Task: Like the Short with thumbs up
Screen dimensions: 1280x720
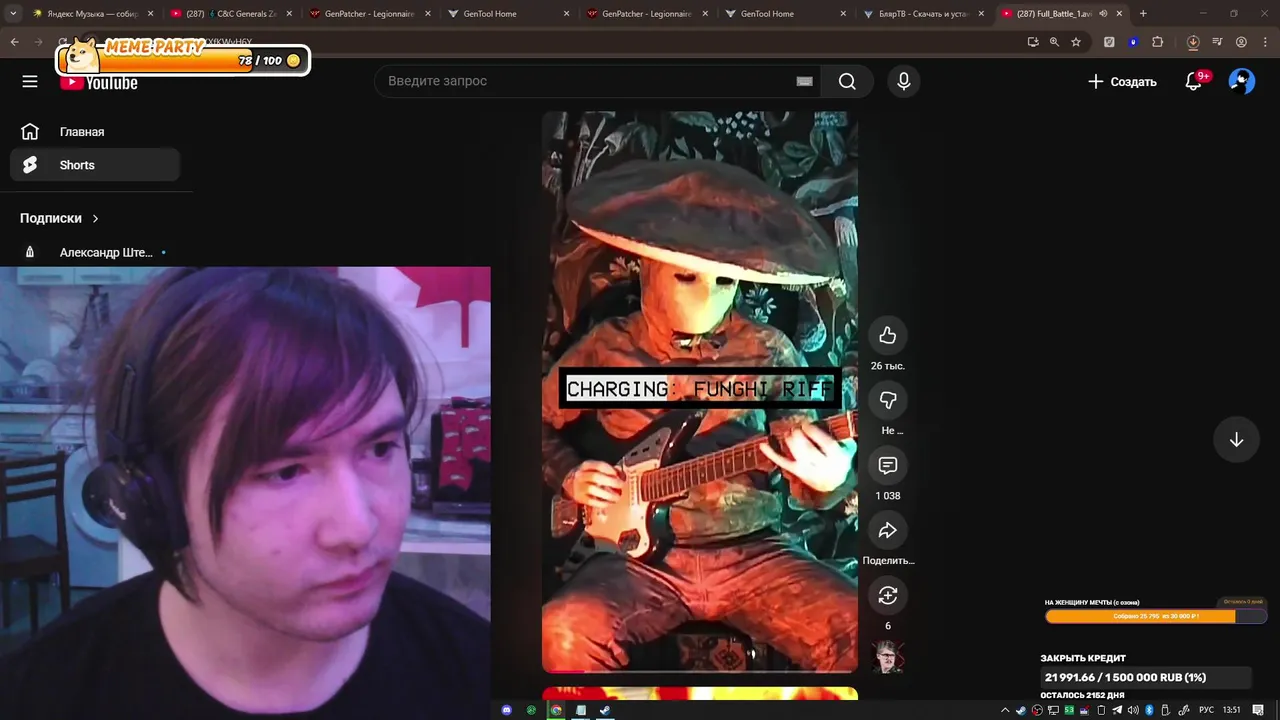Action: (888, 335)
